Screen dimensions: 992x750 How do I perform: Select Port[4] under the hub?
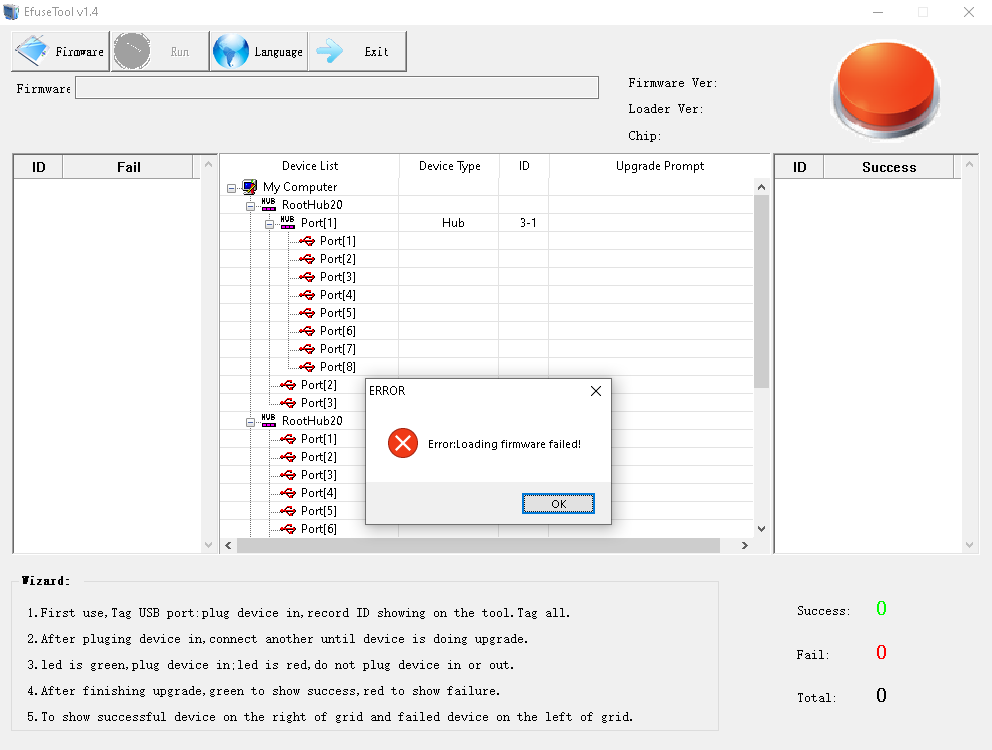[337, 295]
